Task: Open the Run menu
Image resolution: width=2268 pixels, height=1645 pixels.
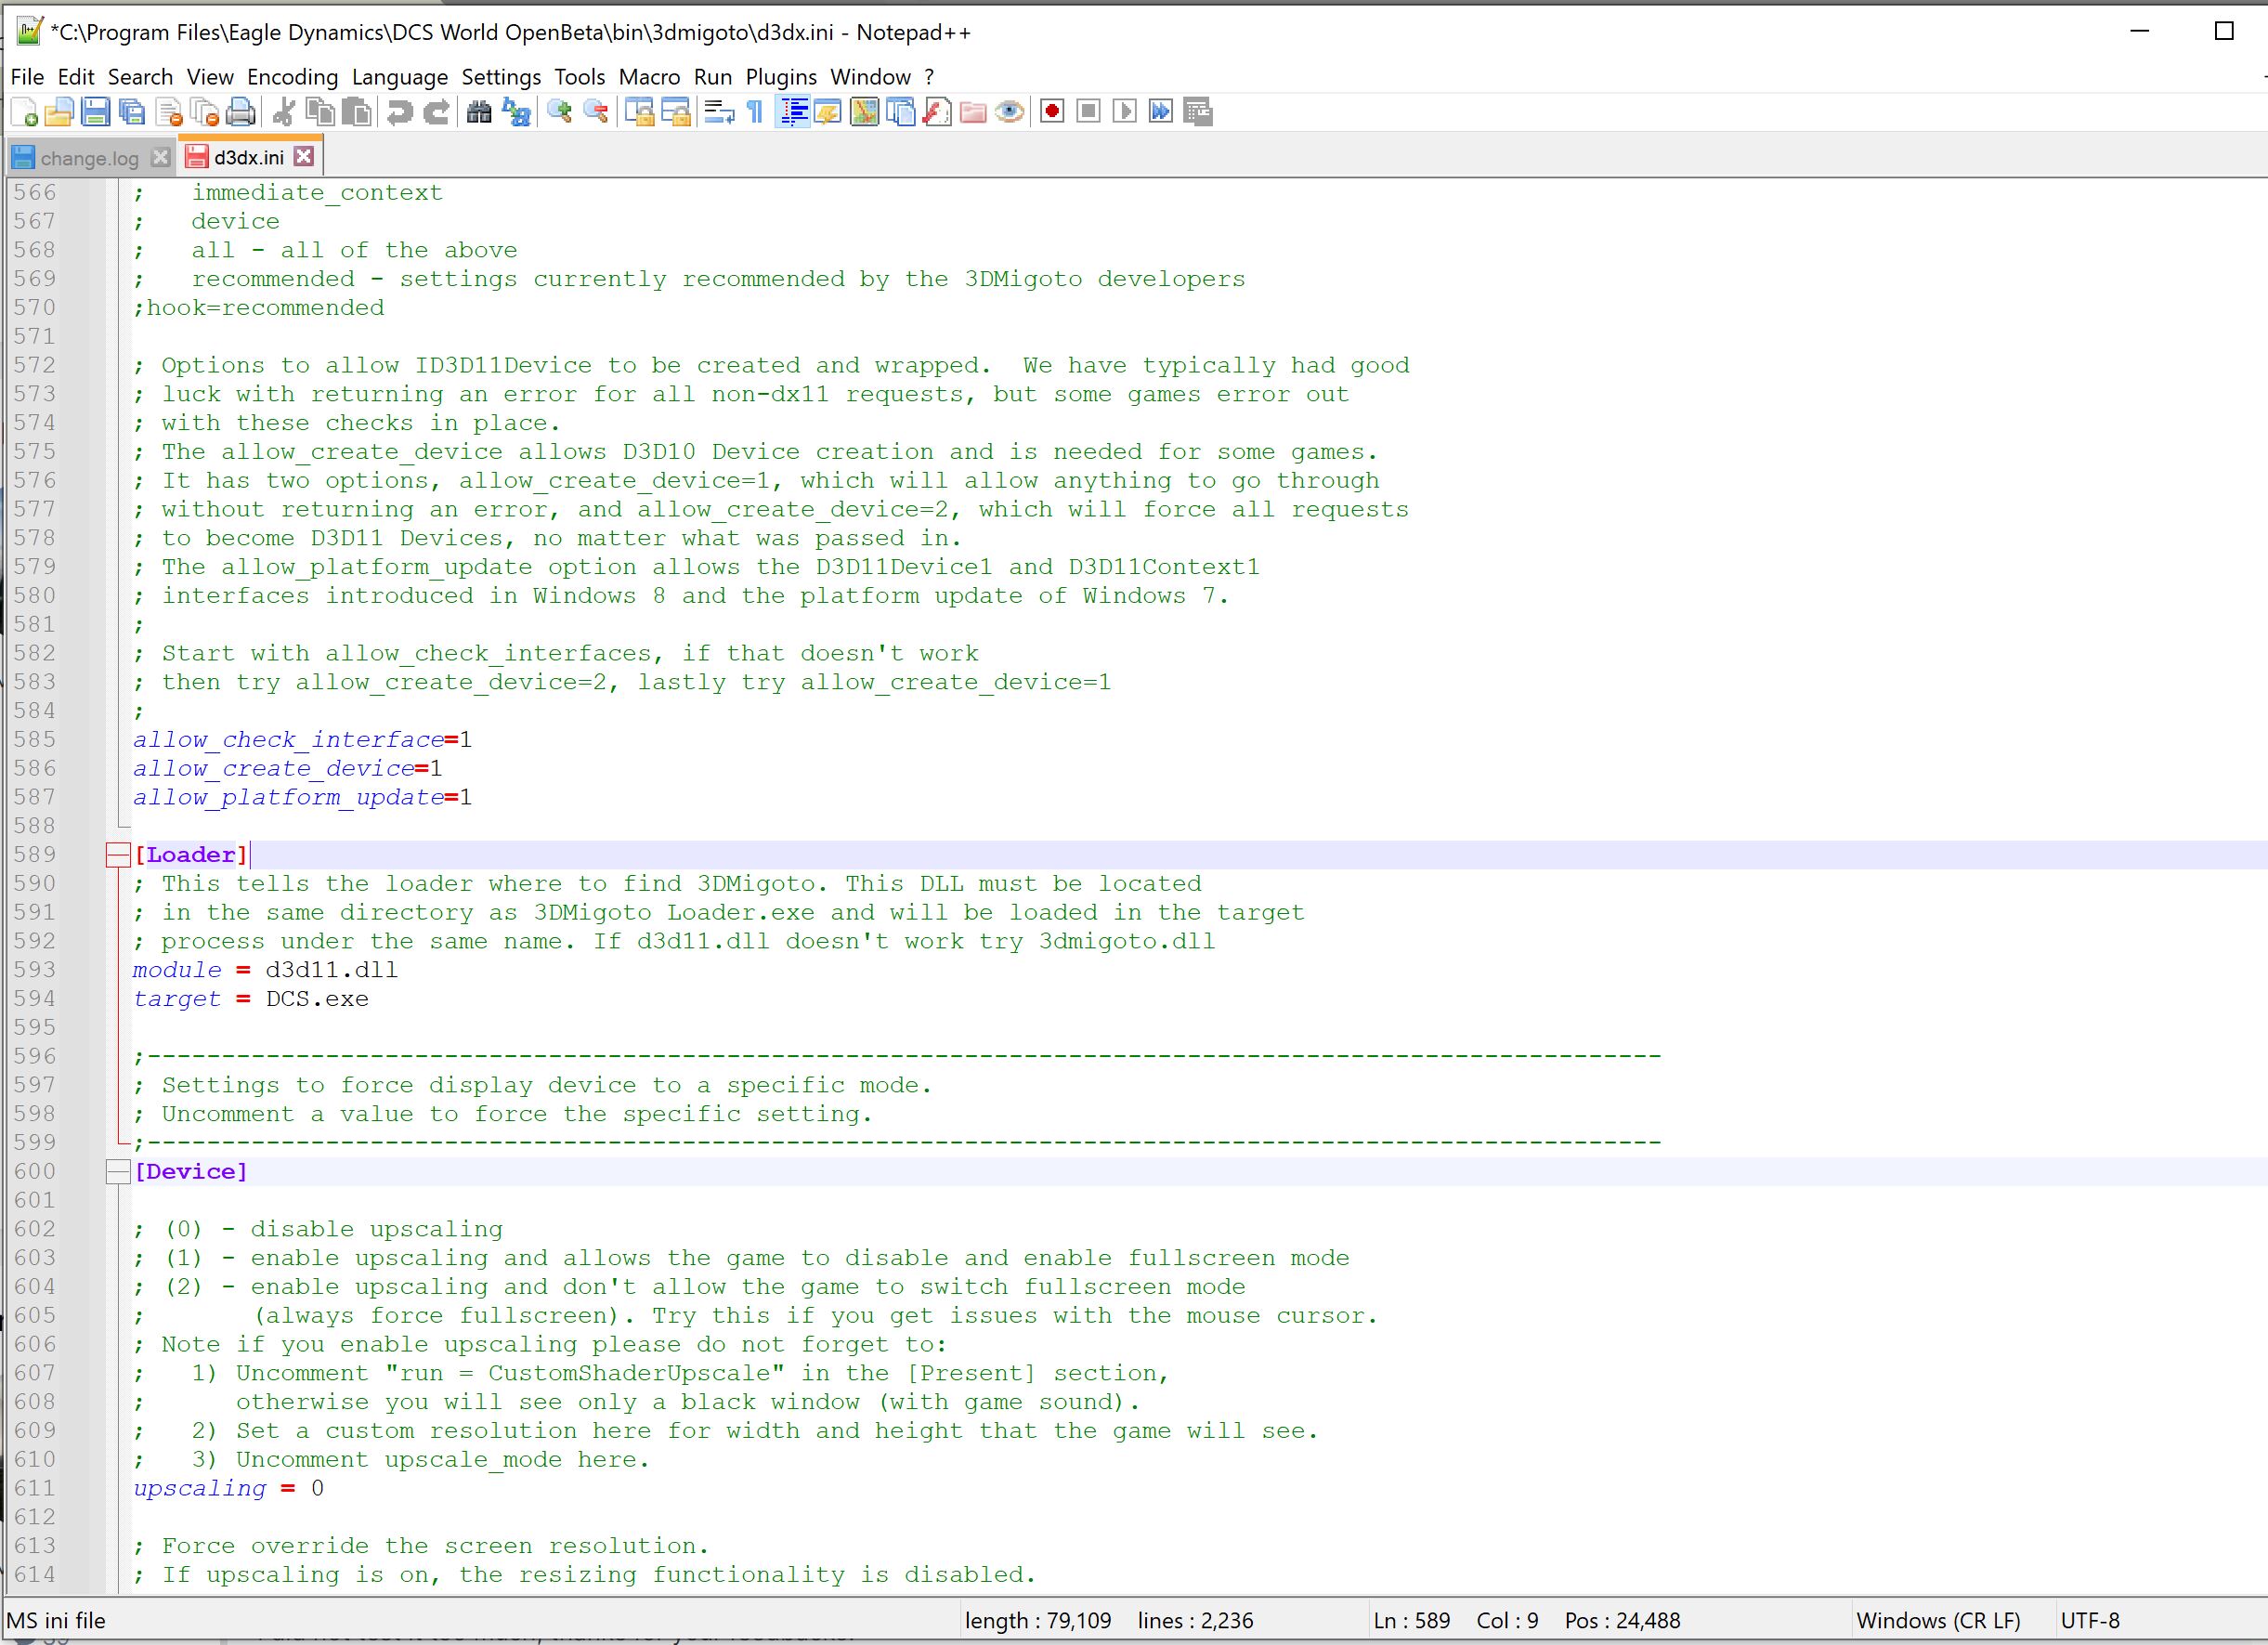Action: (712, 77)
